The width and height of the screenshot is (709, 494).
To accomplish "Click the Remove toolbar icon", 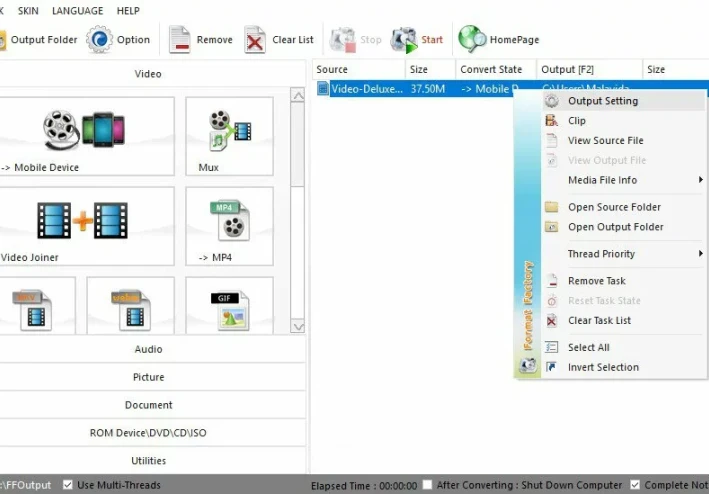I will pyautogui.click(x=180, y=40).
